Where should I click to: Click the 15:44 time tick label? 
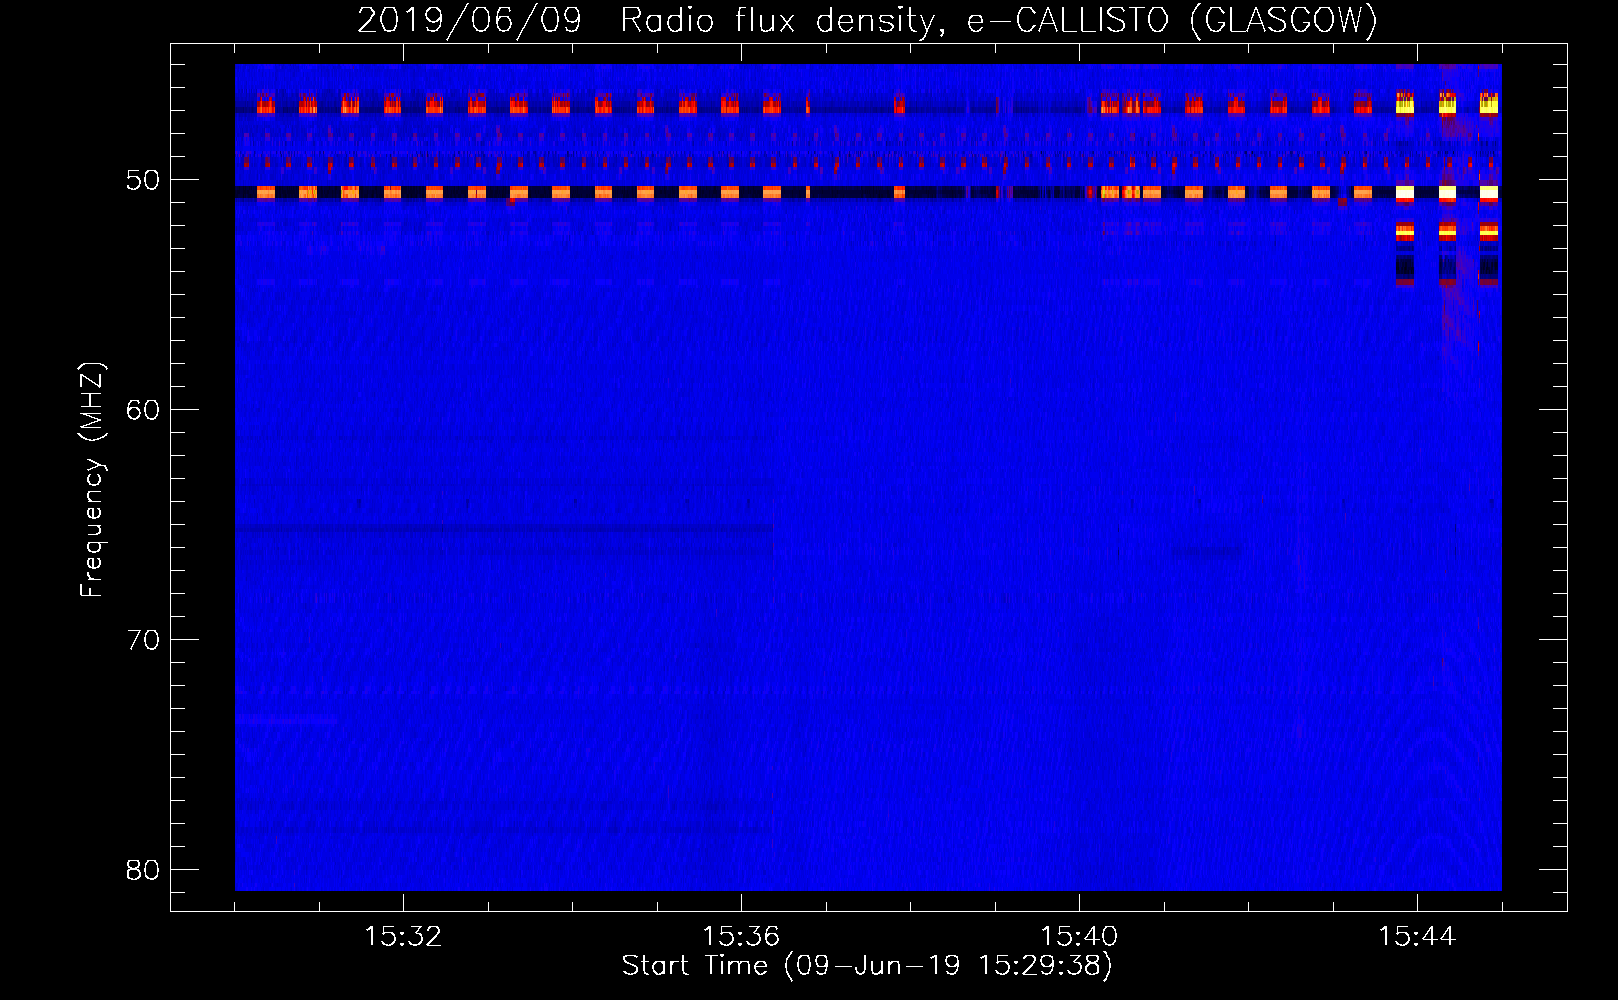pos(1417,937)
